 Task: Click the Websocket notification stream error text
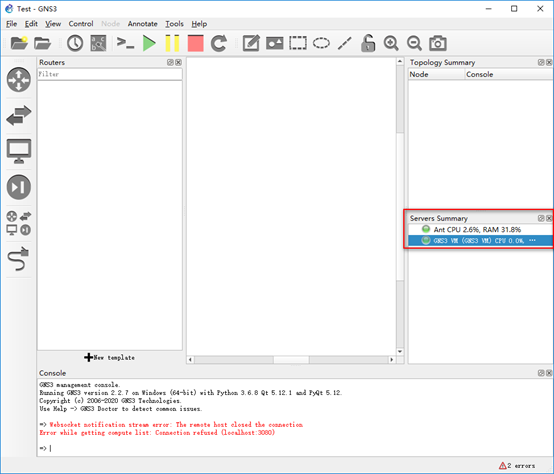point(176,425)
